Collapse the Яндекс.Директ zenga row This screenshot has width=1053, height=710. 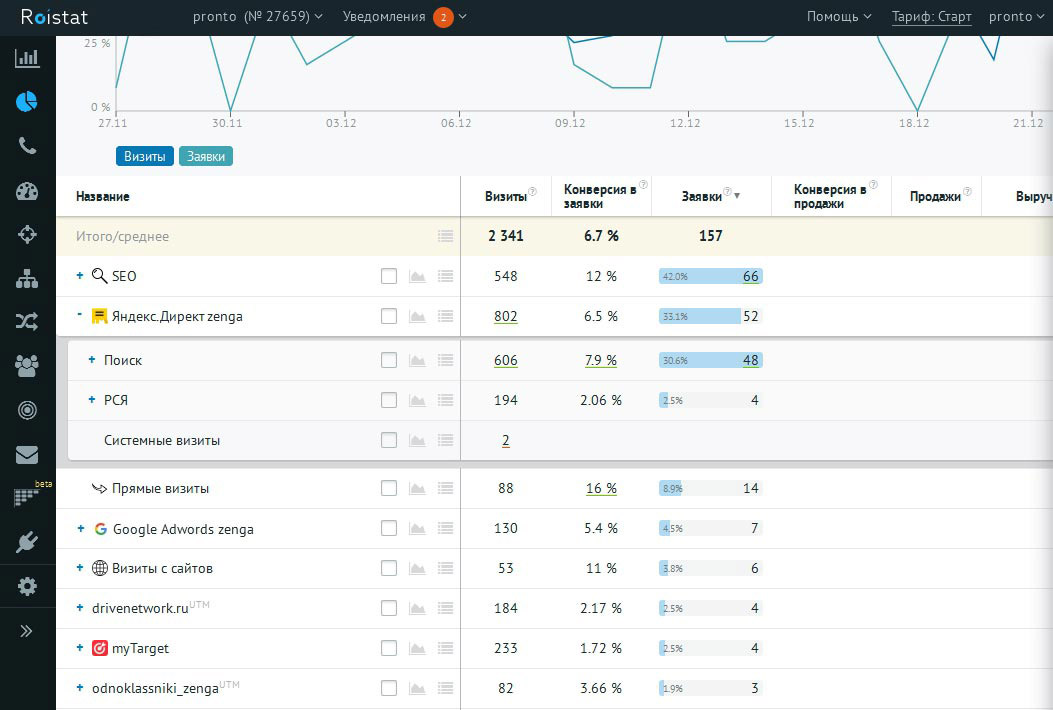click(x=80, y=316)
